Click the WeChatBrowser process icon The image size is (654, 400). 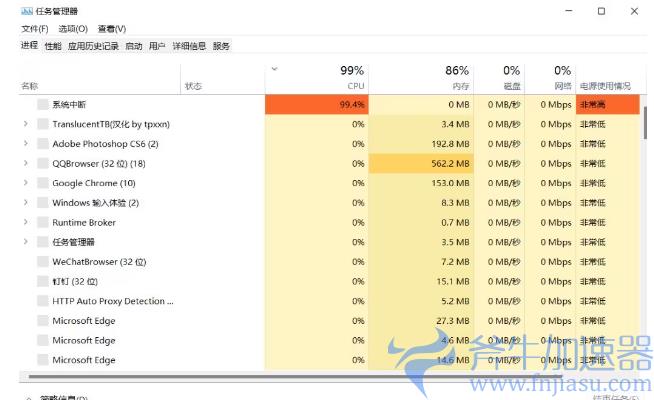click(x=43, y=262)
